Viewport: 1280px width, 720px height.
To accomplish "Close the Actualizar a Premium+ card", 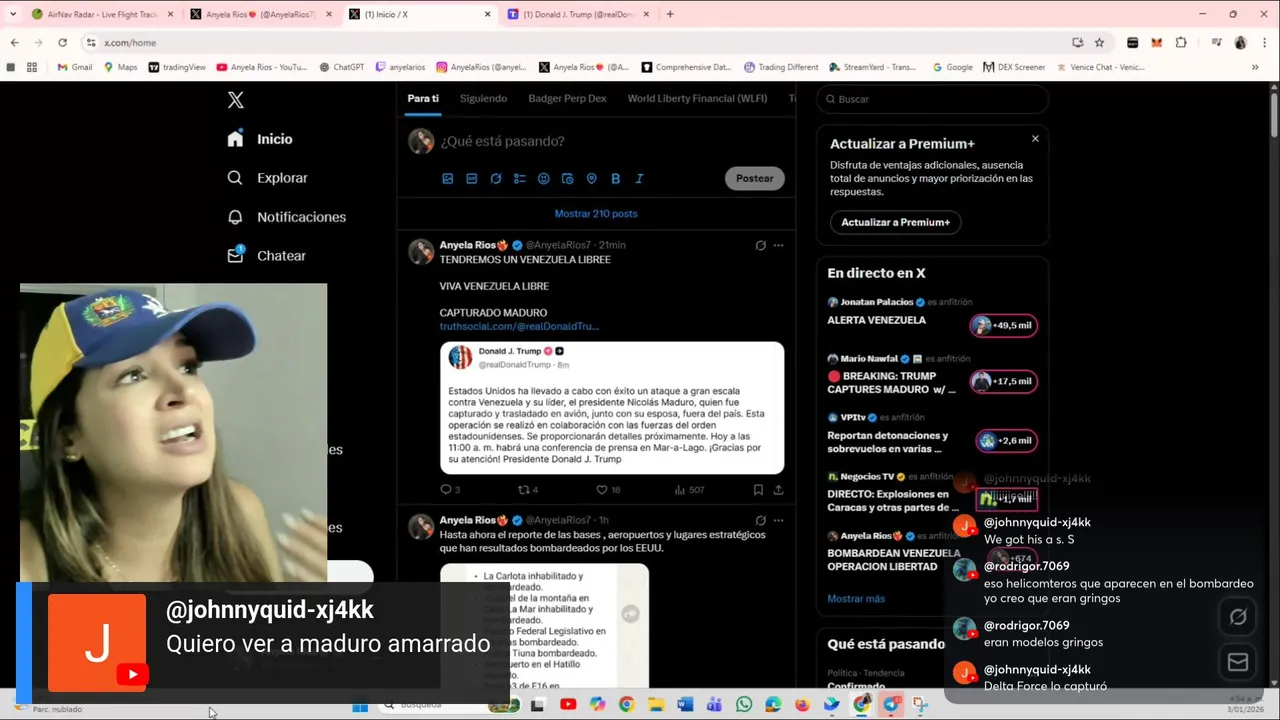I will [1035, 139].
